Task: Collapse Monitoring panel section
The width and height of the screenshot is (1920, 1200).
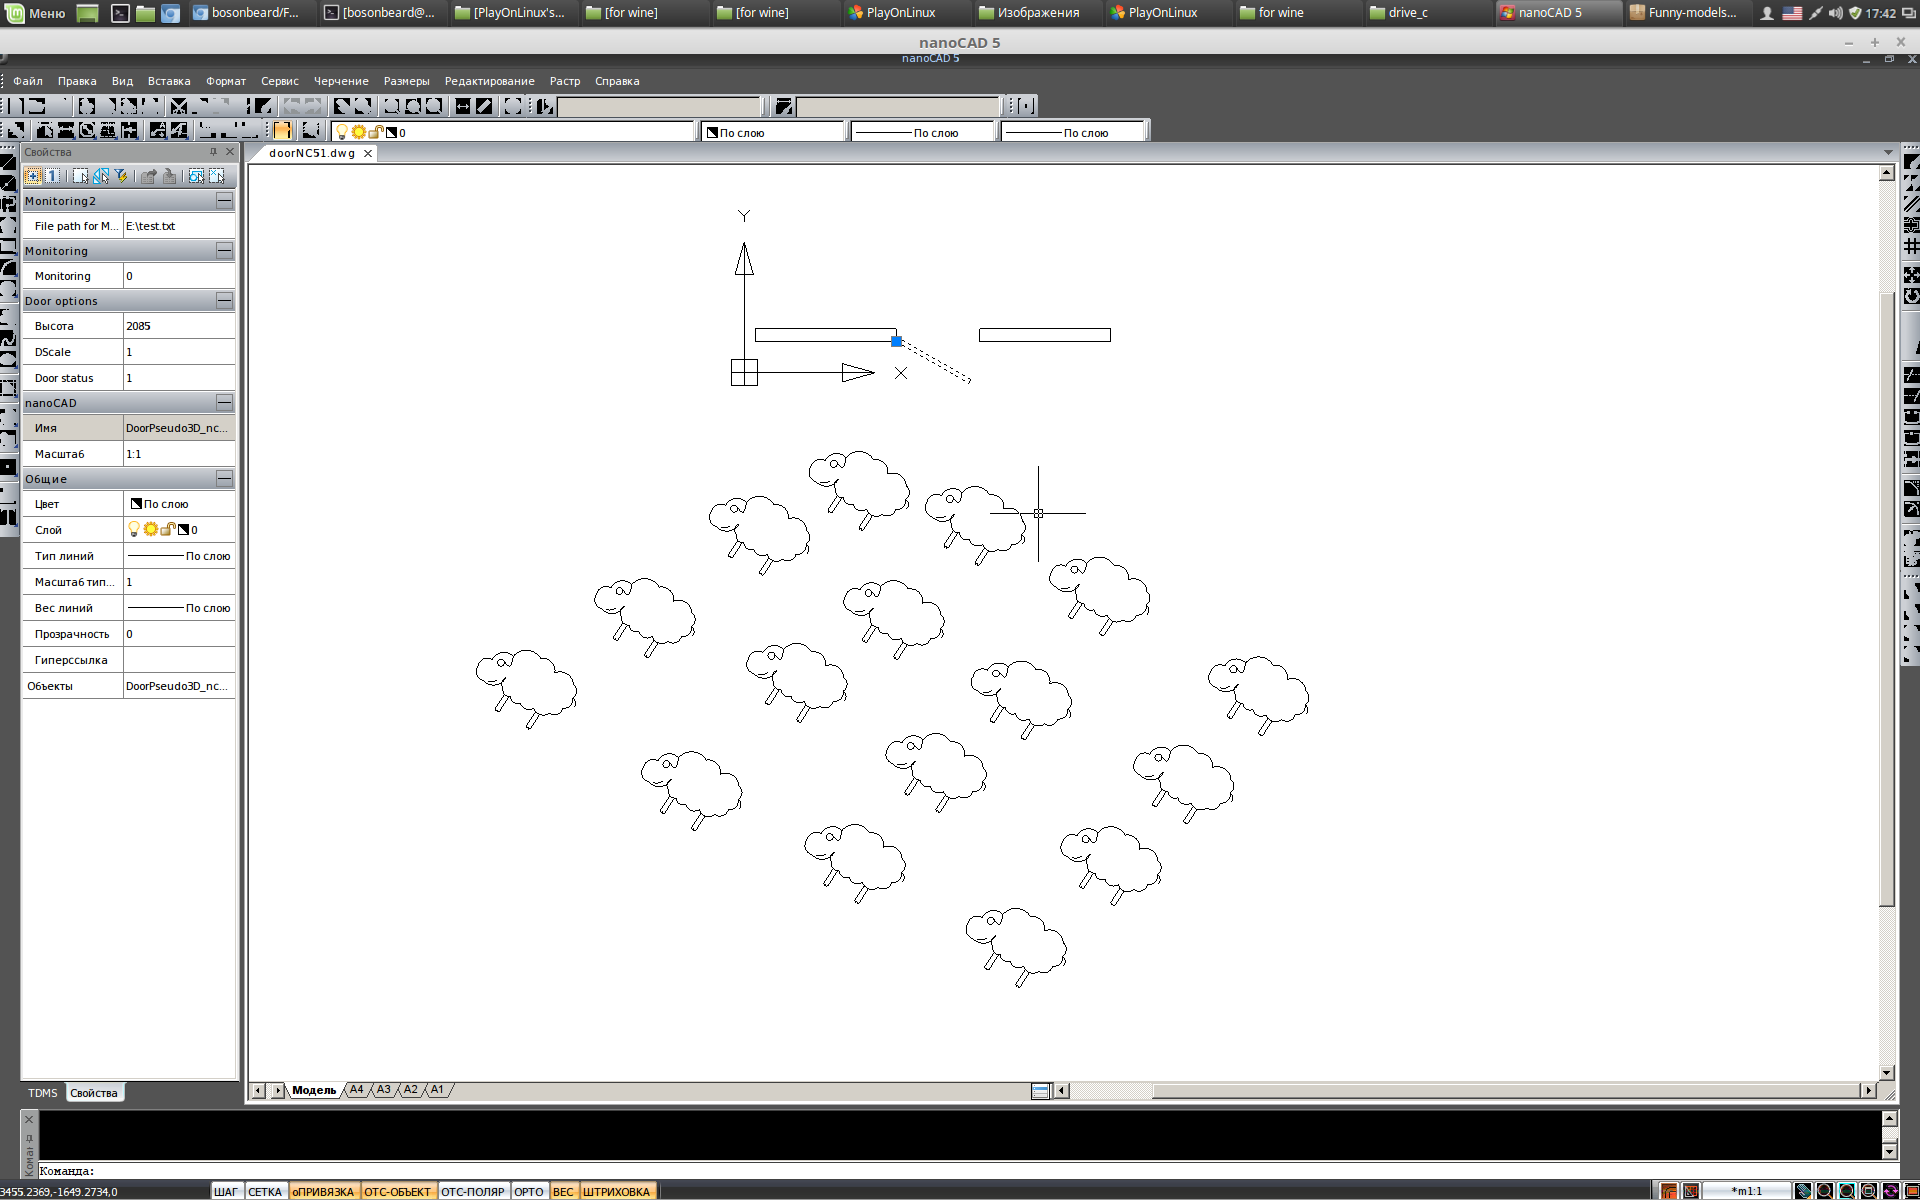Action: [223, 250]
